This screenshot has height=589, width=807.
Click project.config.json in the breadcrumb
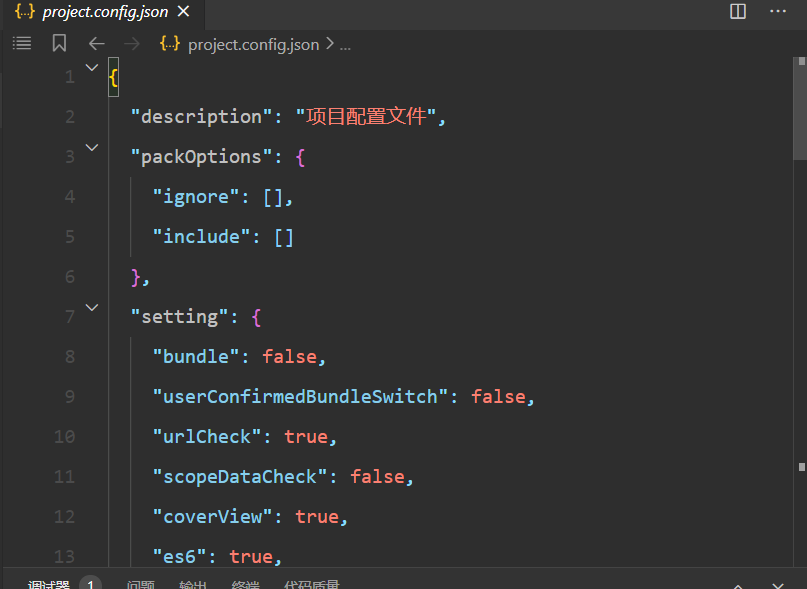point(253,45)
